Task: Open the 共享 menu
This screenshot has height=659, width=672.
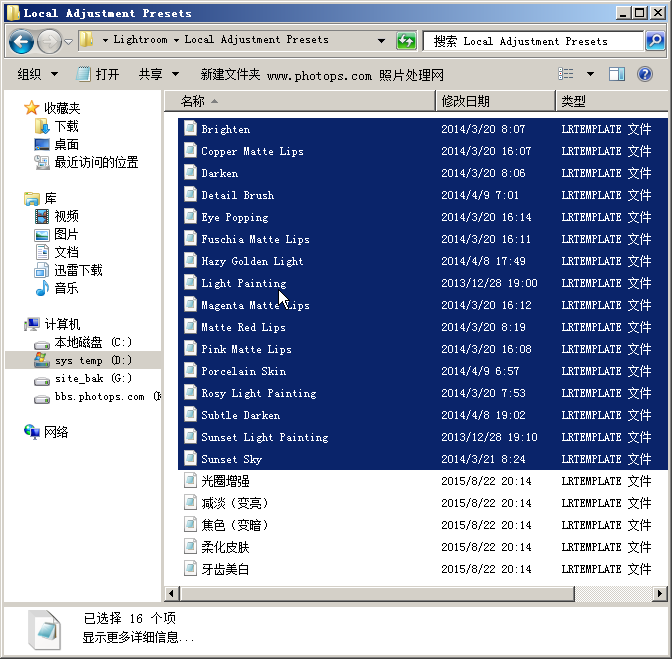Action: [159, 75]
